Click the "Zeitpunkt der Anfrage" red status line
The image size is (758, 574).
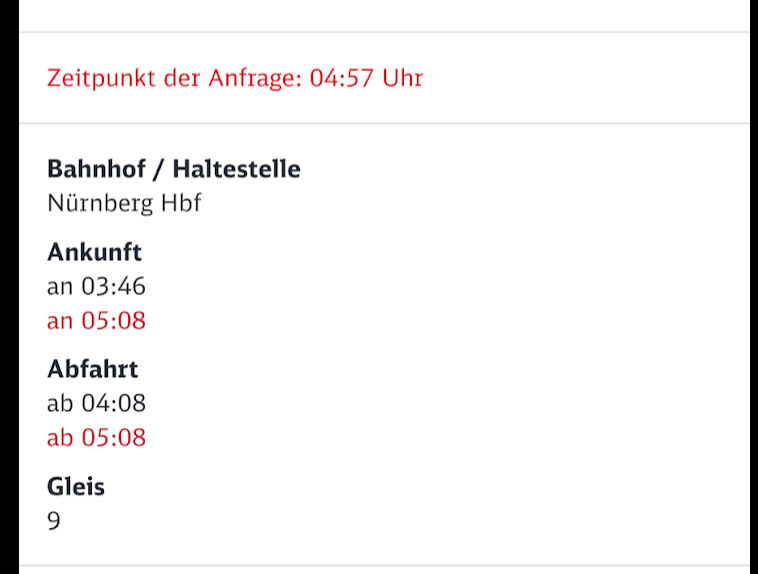[234, 78]
